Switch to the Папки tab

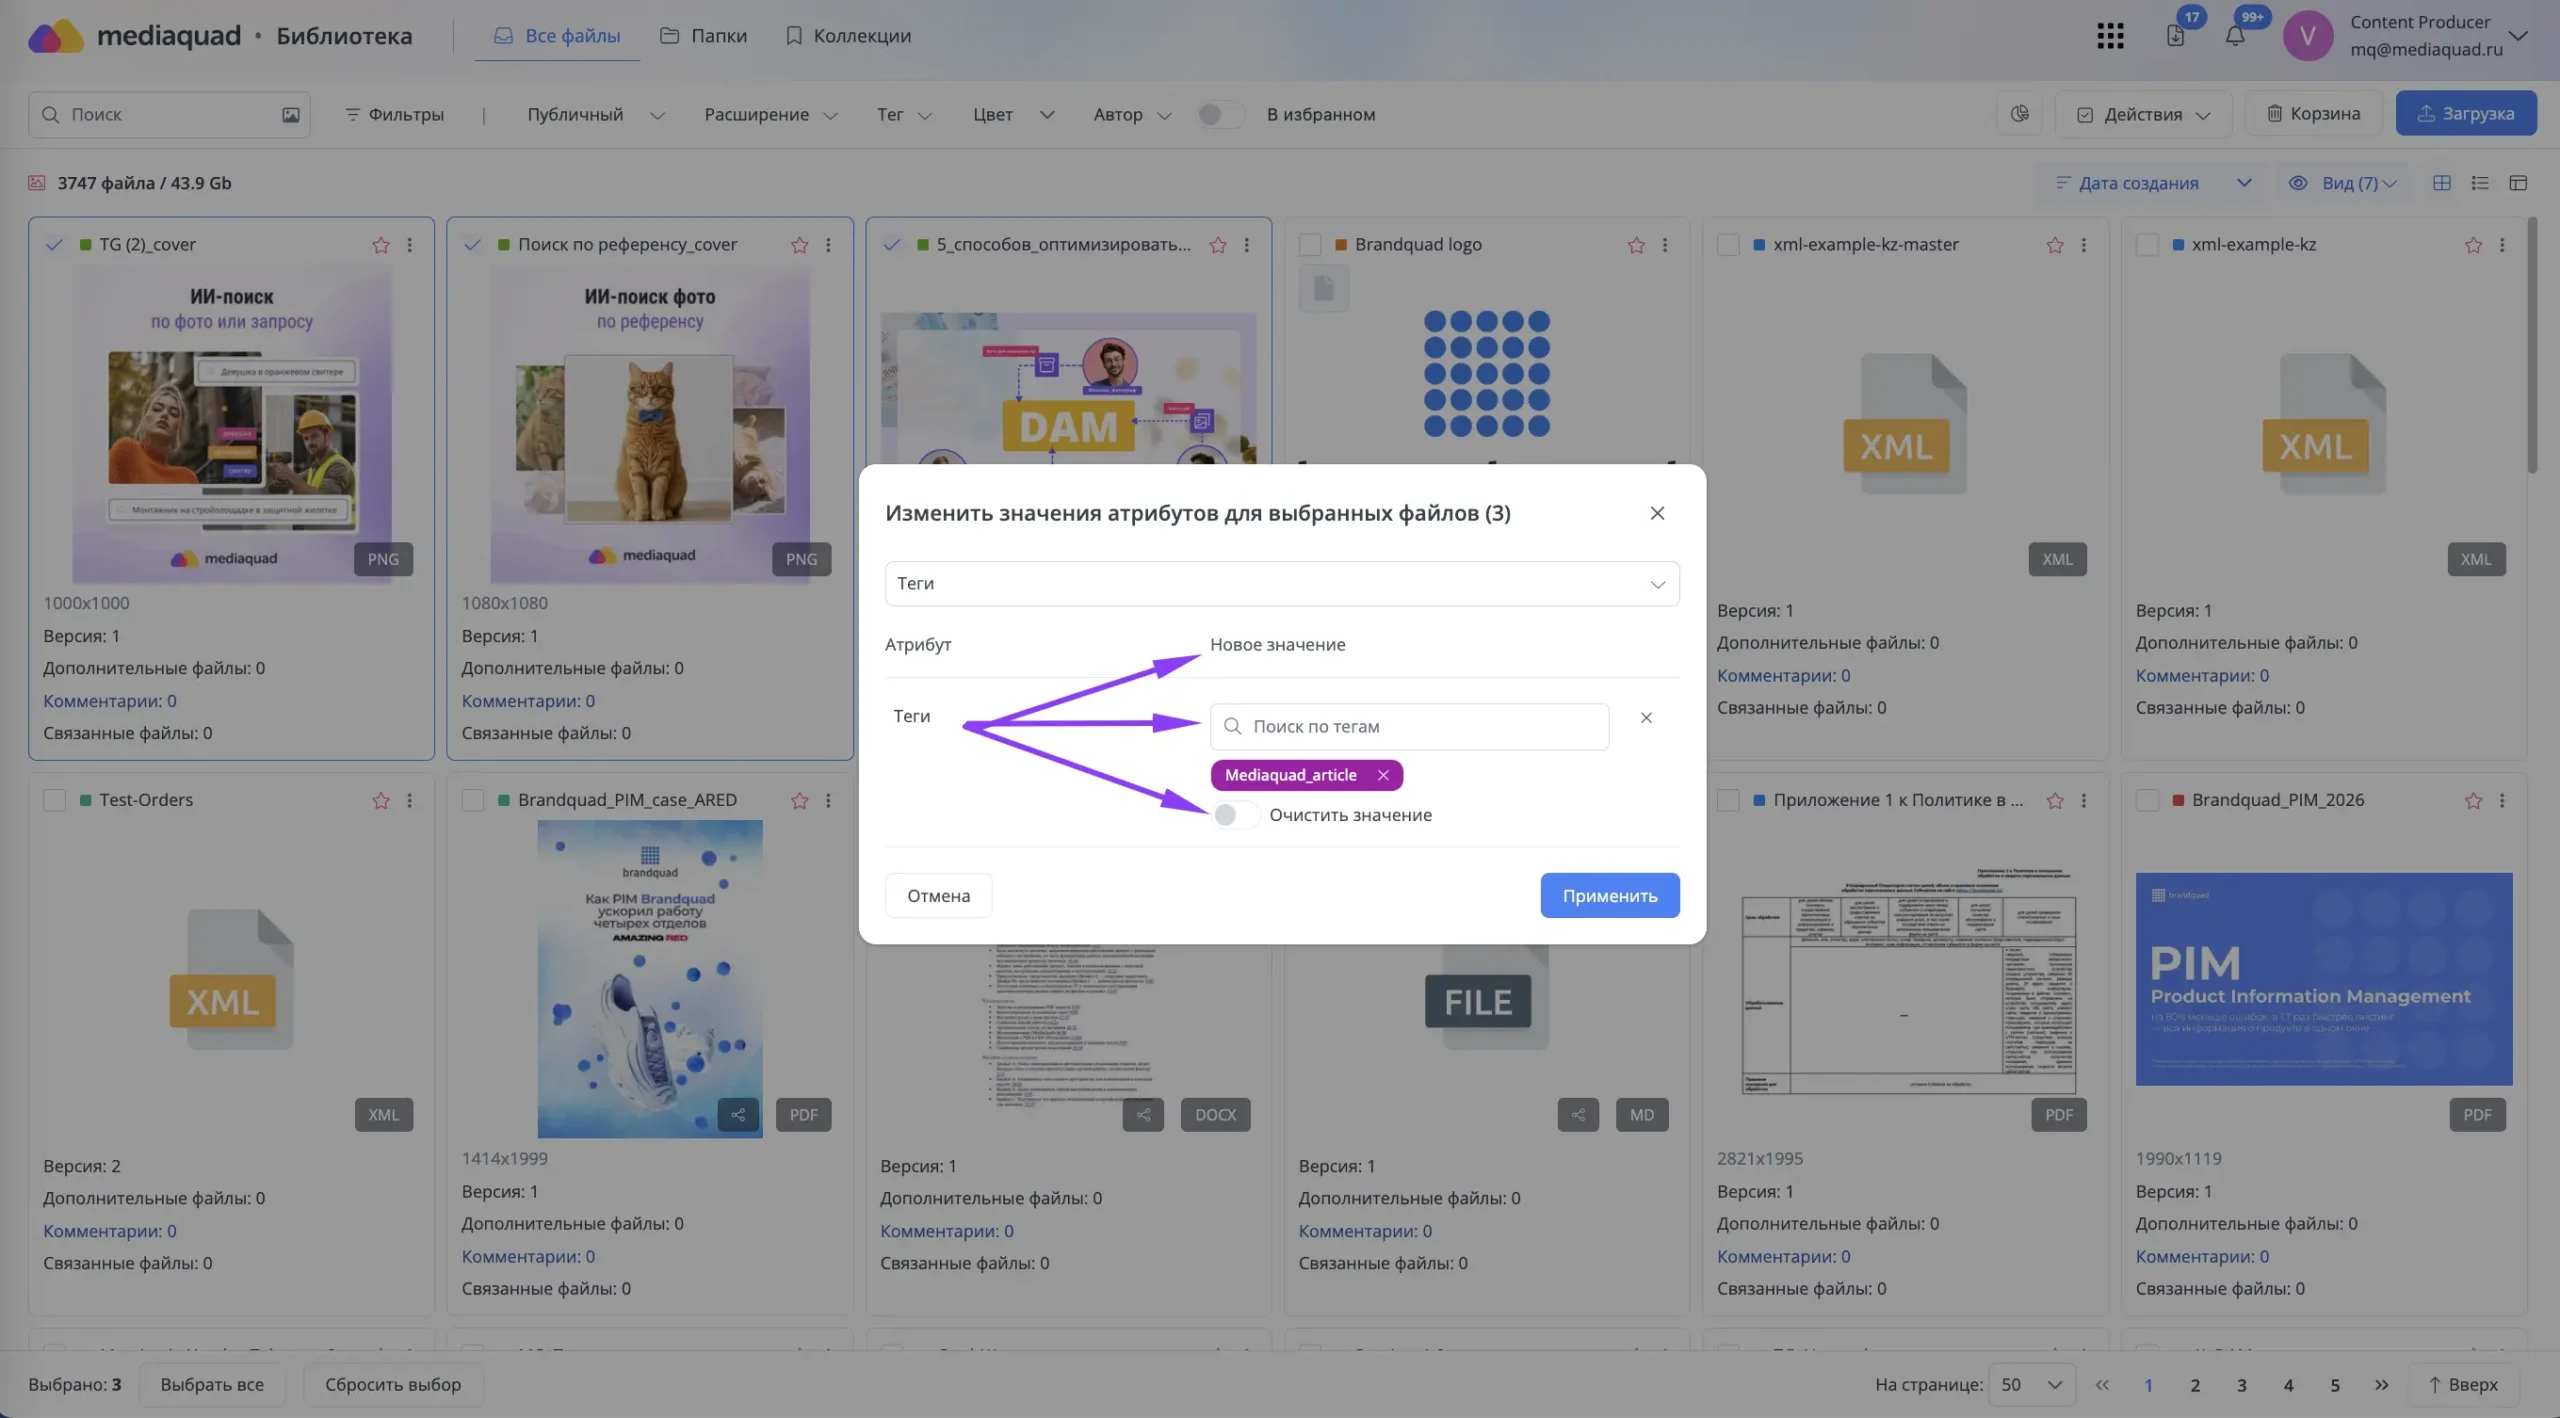(x=704, y=36)
